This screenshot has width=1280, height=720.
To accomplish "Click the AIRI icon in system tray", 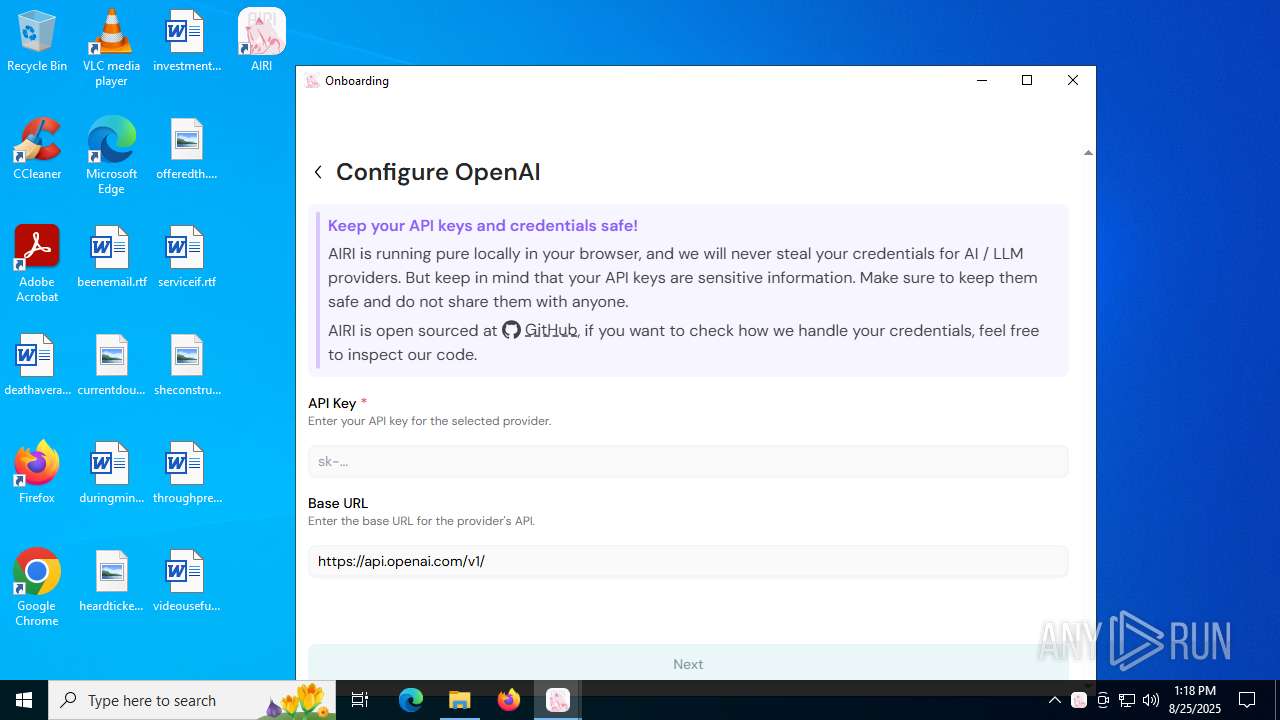I will 1078,700.
